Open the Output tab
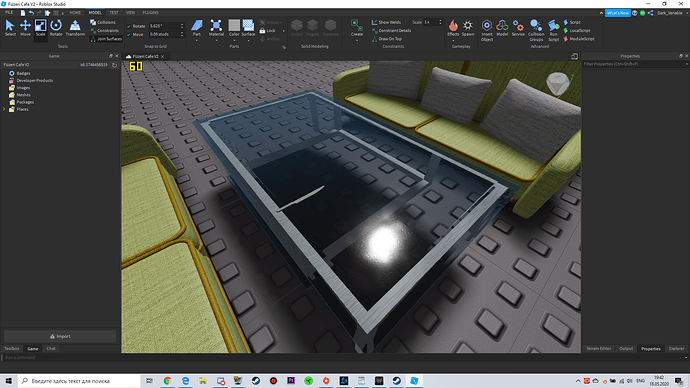Viewport: 690px width, 388px height. (626, 348)
